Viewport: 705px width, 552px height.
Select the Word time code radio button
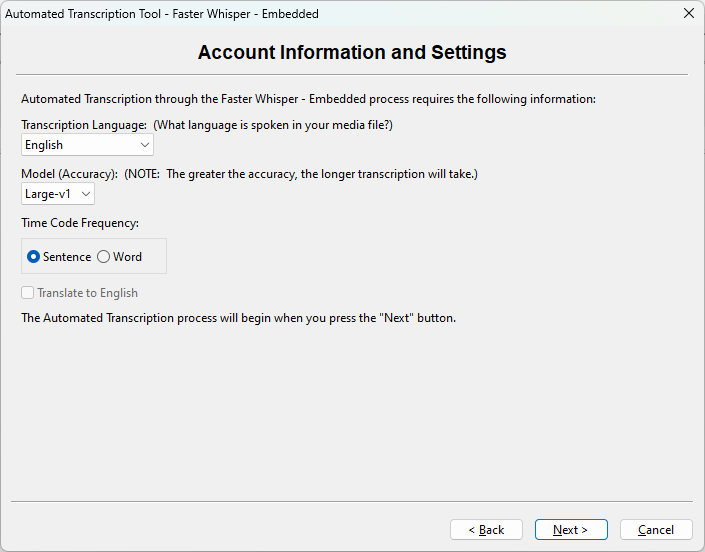coord(104,257)
